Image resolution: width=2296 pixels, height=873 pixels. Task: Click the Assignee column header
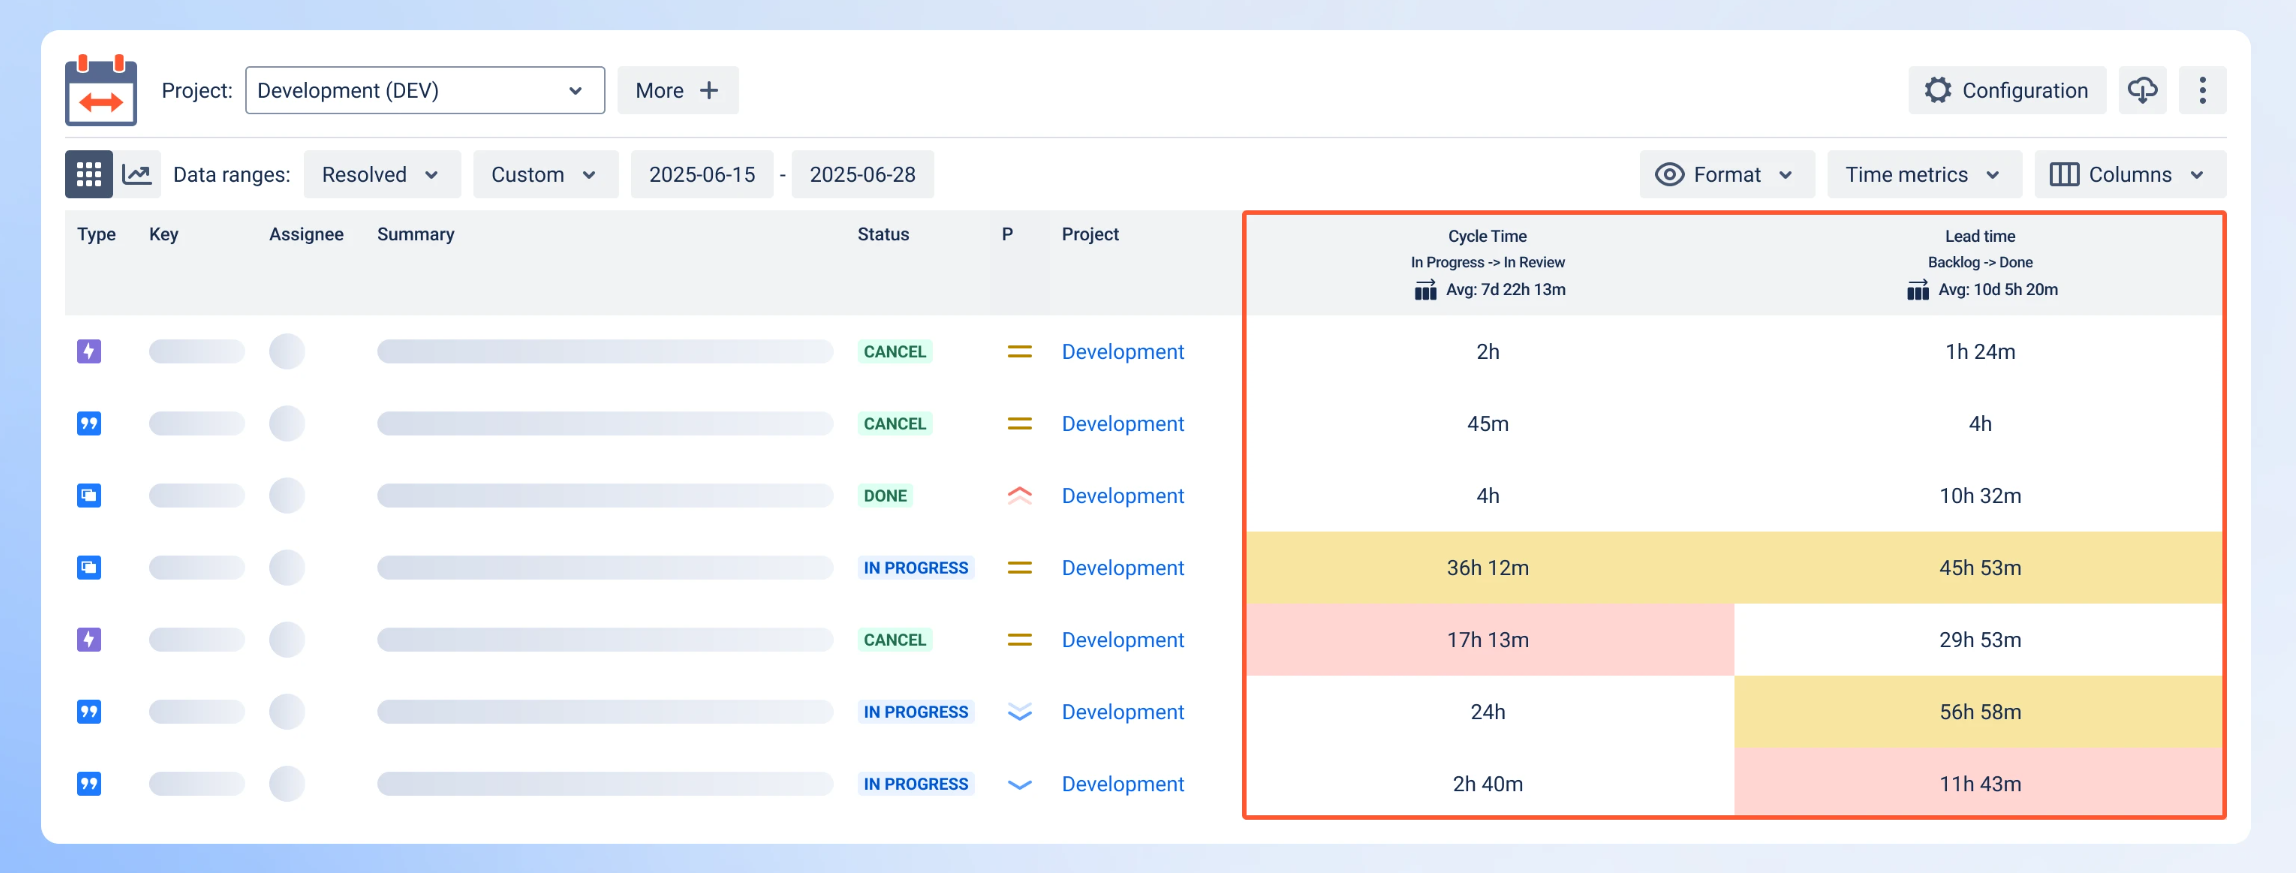[x=306, y=234]
